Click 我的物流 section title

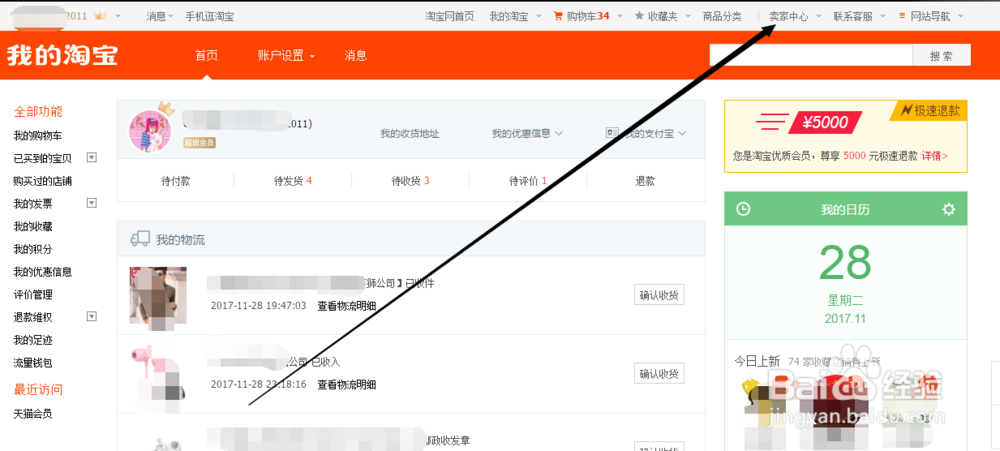[180, 240]
